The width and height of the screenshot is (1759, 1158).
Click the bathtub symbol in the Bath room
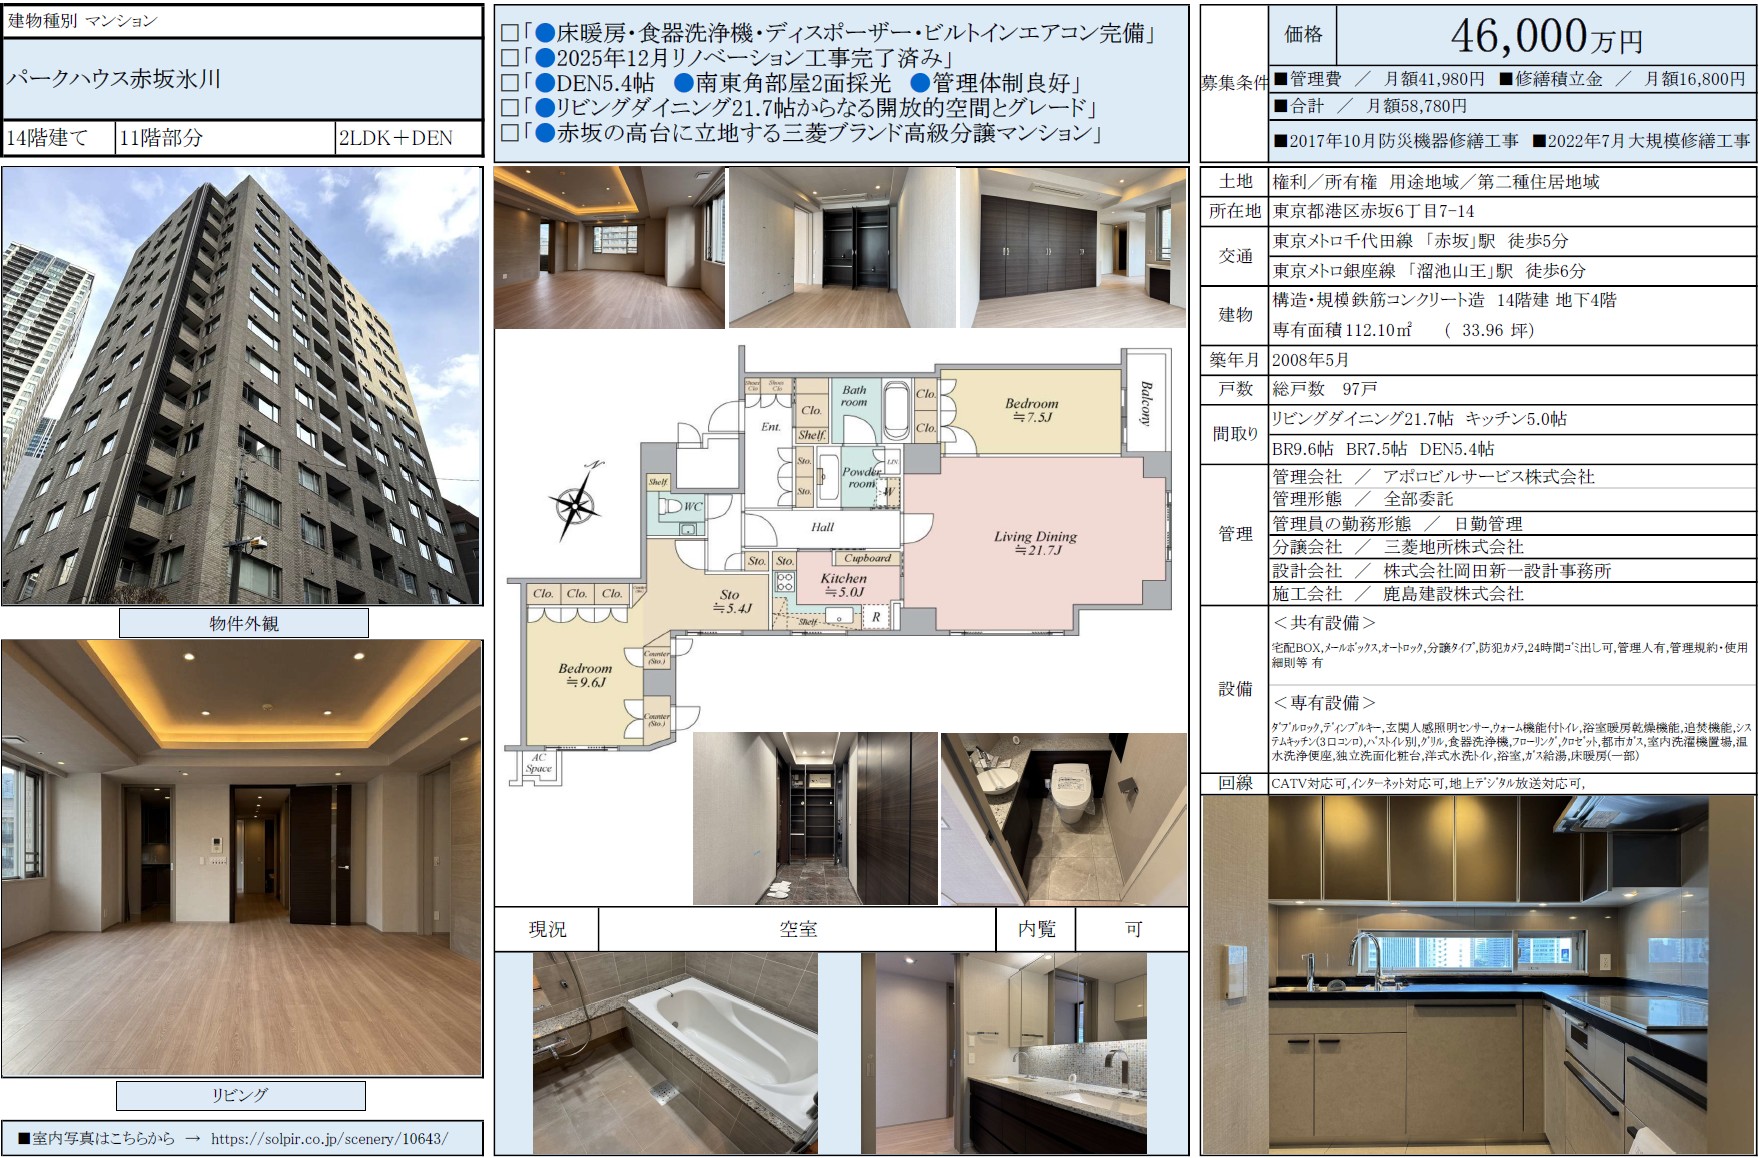click(896, 409)
